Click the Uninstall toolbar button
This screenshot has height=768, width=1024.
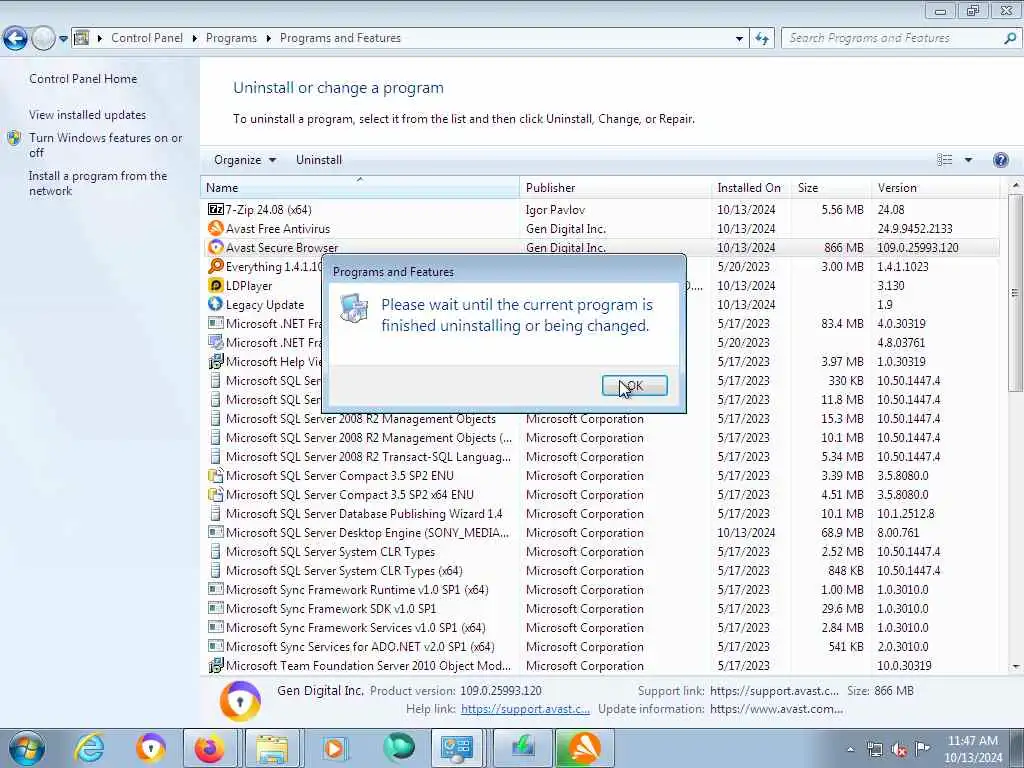tap(319, 160)
